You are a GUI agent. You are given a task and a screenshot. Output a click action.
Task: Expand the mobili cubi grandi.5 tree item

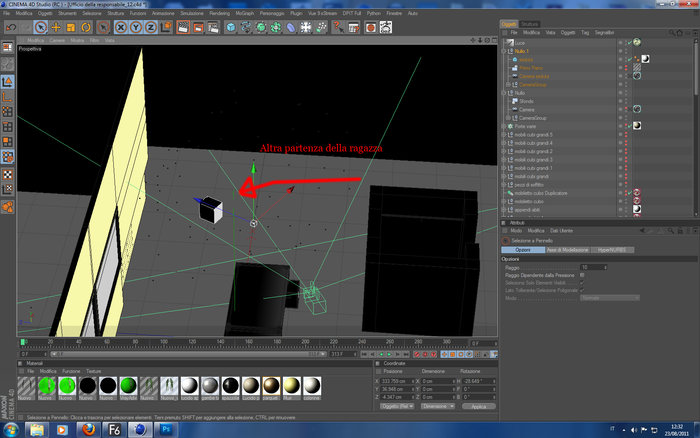(504, 135)
